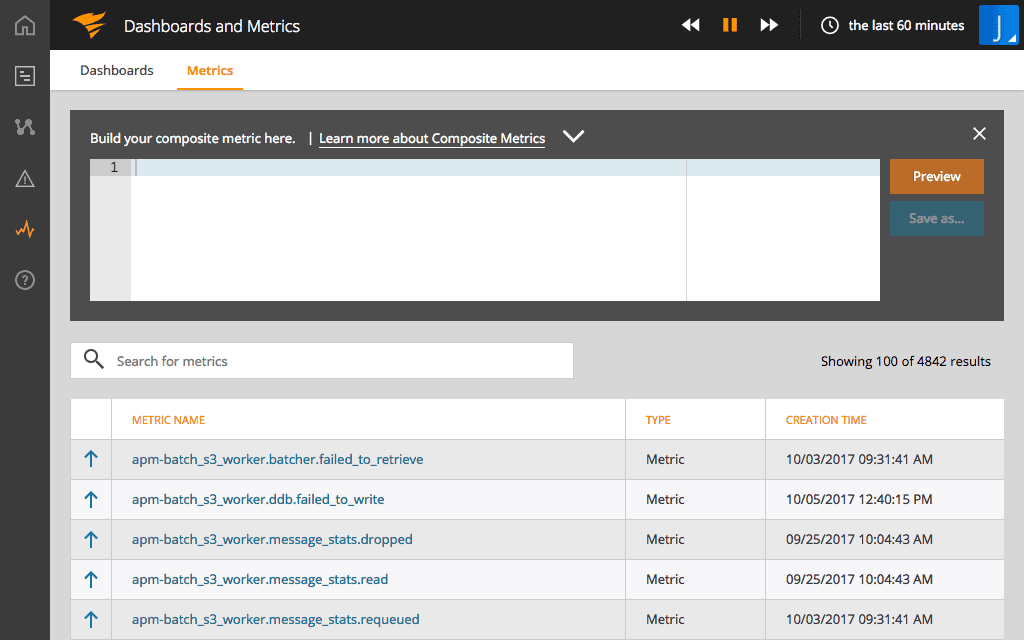Open the Home icon in sidebar
The height and width of the screenshot is (640, 1024).
pos(25,25)
